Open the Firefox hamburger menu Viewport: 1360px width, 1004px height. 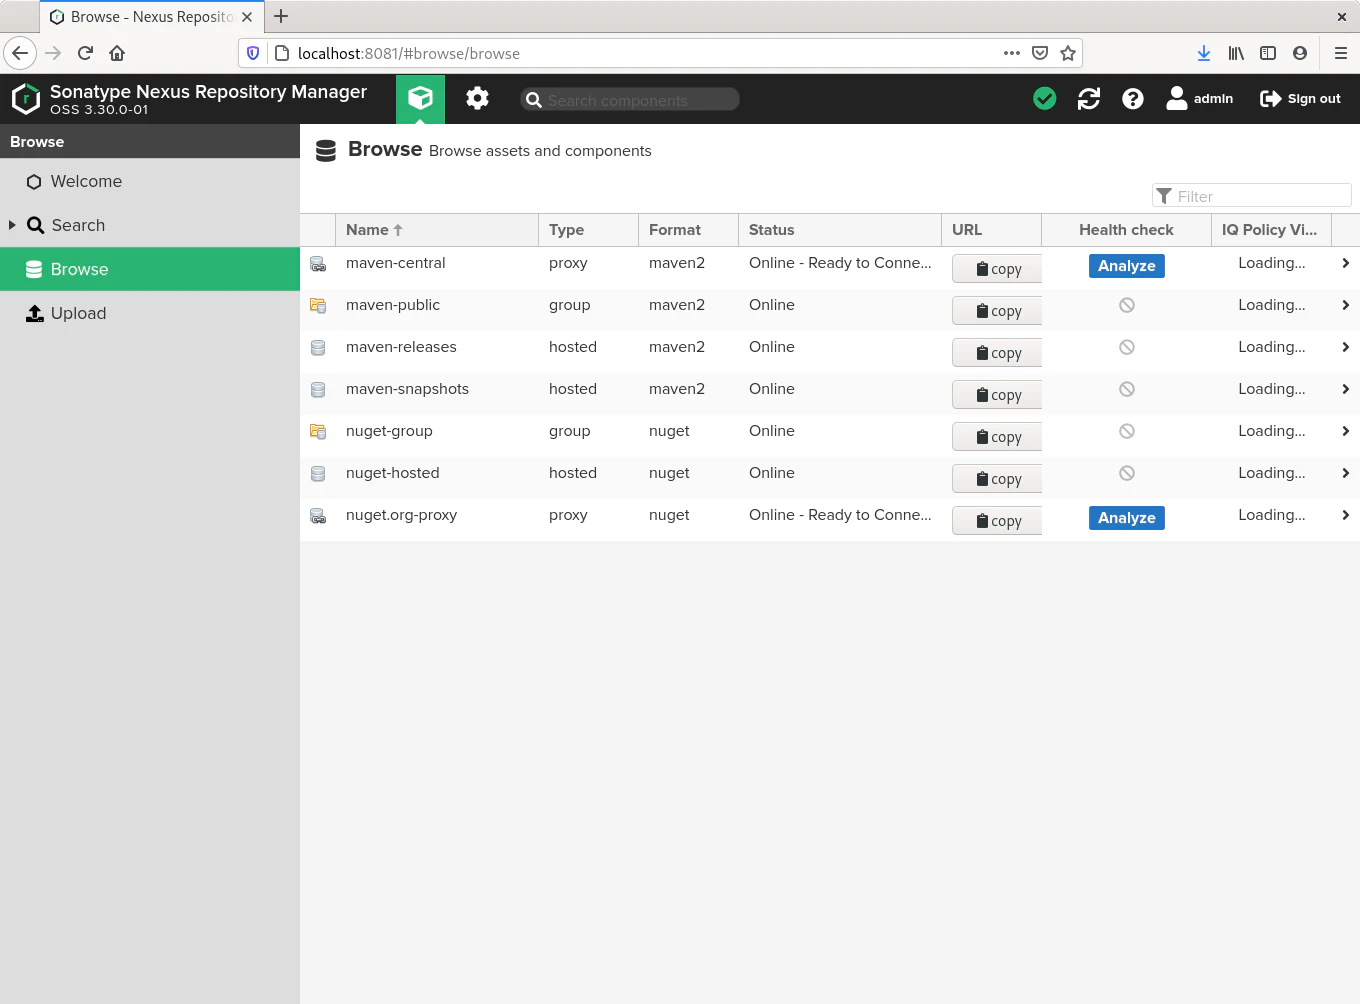point(1340,53)
